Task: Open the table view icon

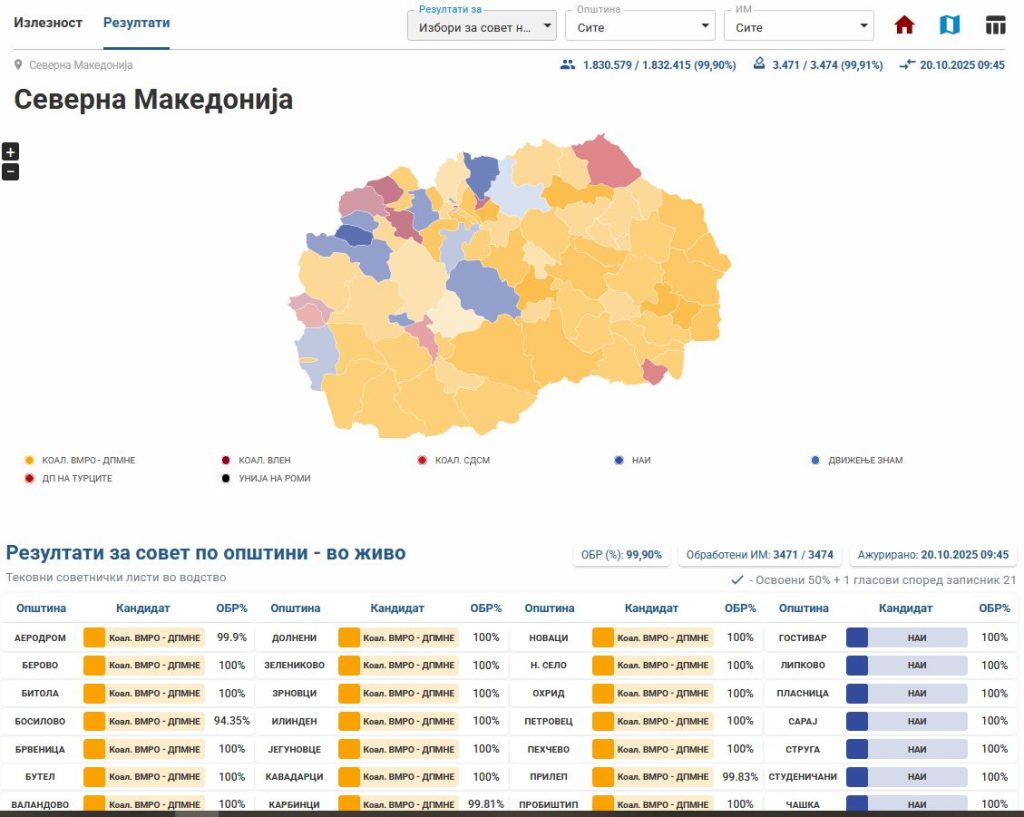Action: [995, 25]
